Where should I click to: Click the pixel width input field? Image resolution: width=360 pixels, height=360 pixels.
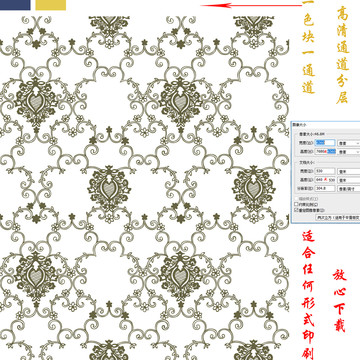tap(325, 143)
